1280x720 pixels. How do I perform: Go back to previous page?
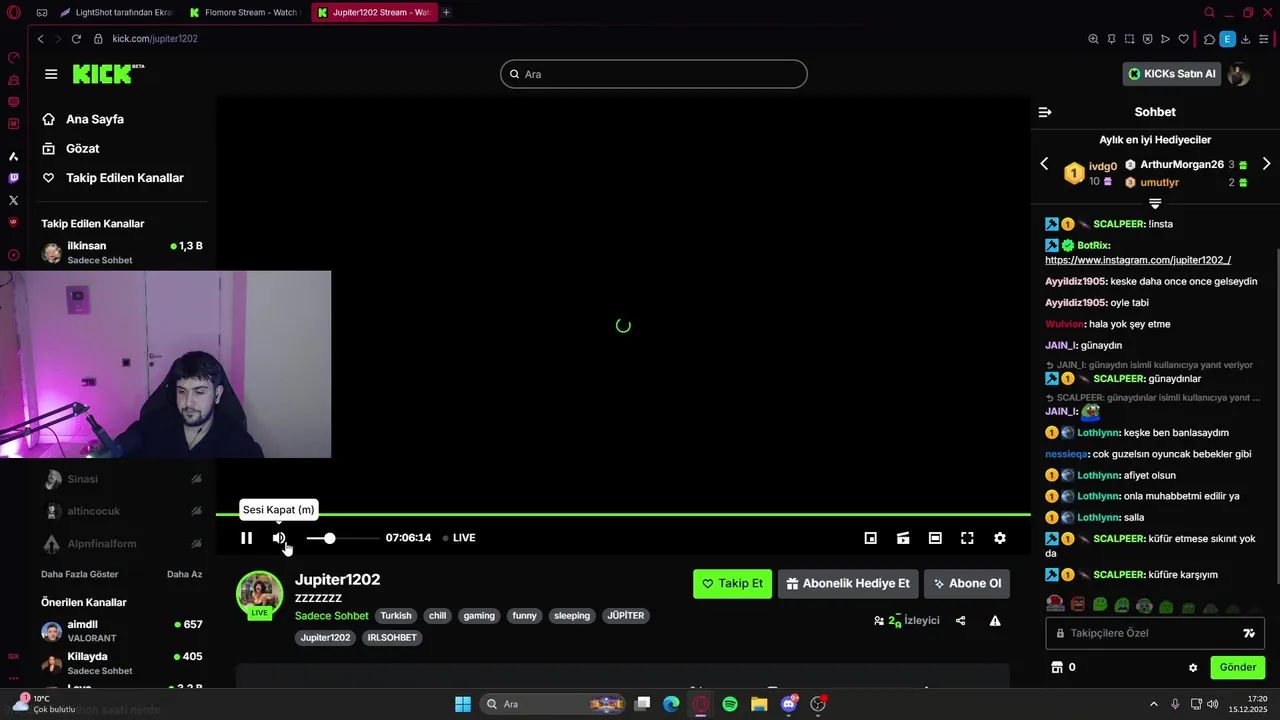tap(40, 39)
